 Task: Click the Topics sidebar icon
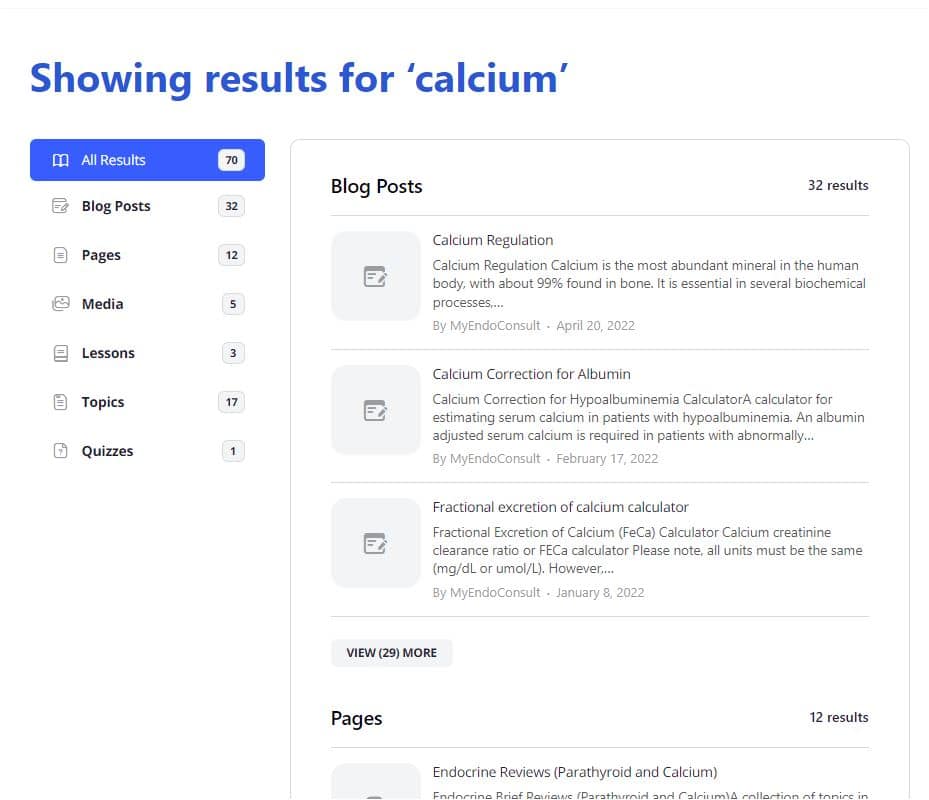point(61,402)
